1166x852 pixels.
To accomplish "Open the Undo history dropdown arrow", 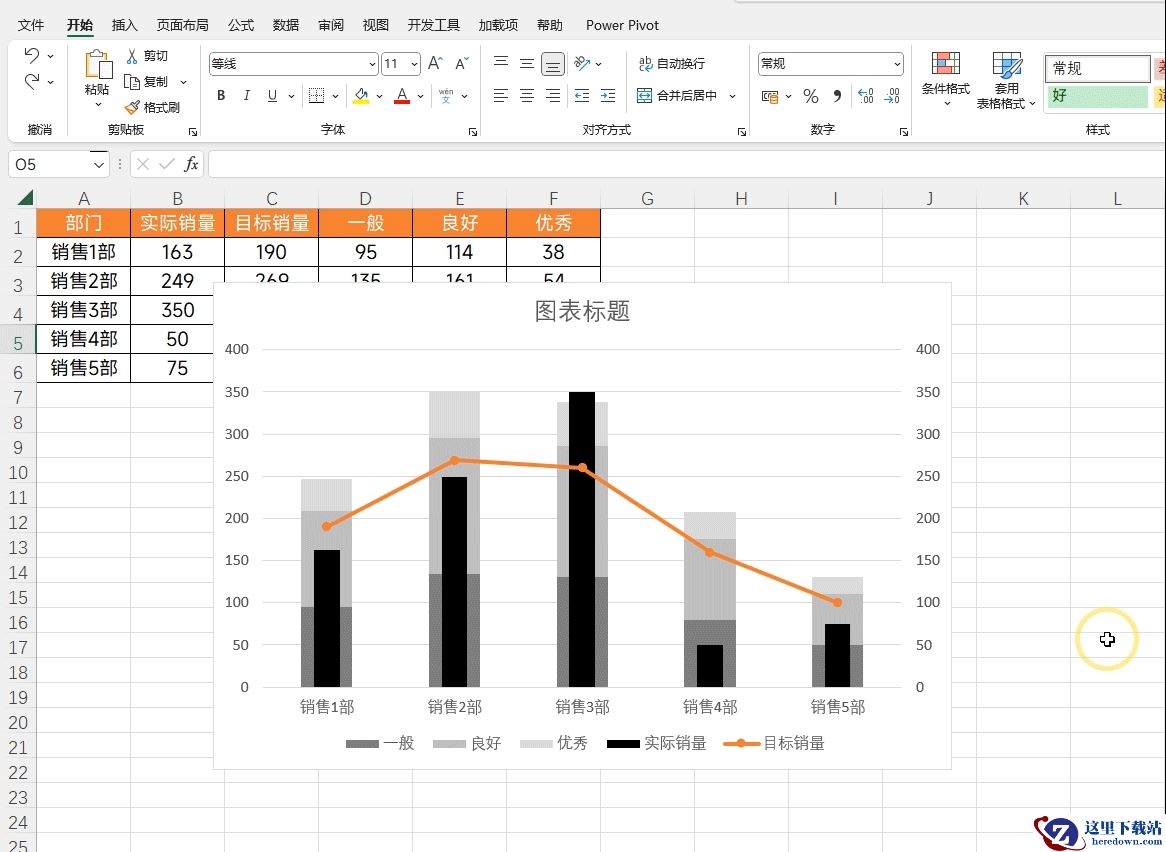I will tap(51, 56).
